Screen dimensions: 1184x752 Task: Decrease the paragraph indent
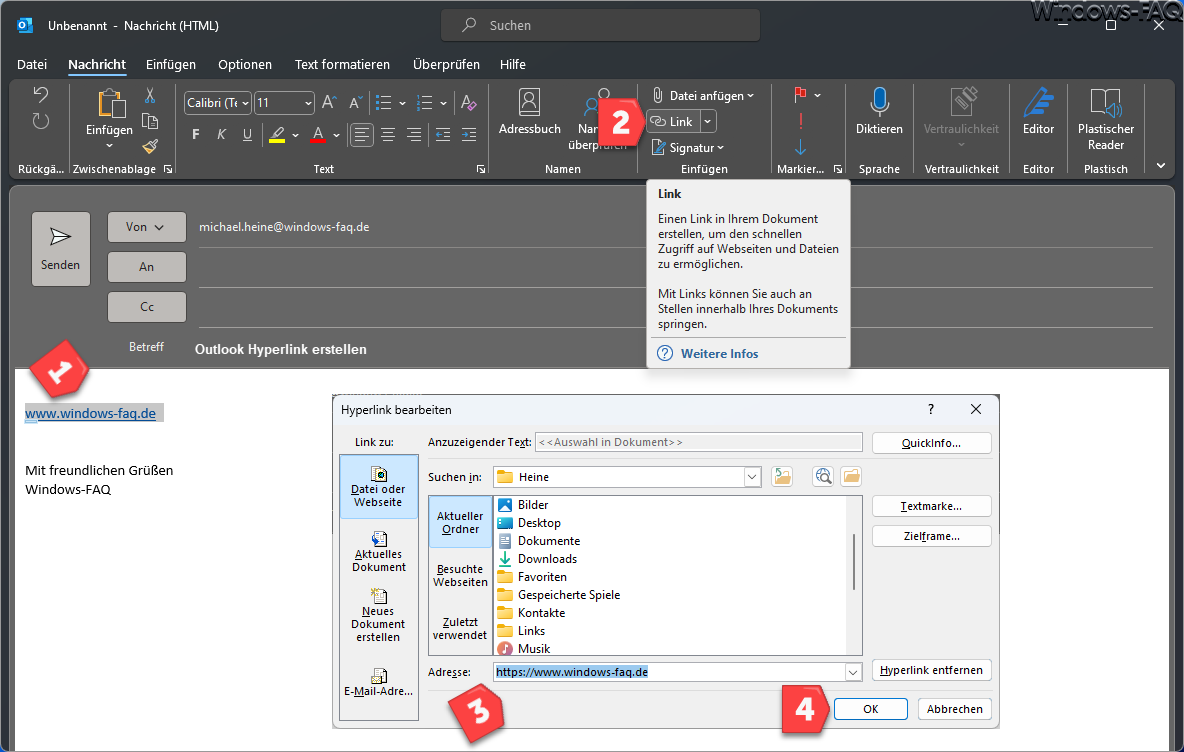443,135
